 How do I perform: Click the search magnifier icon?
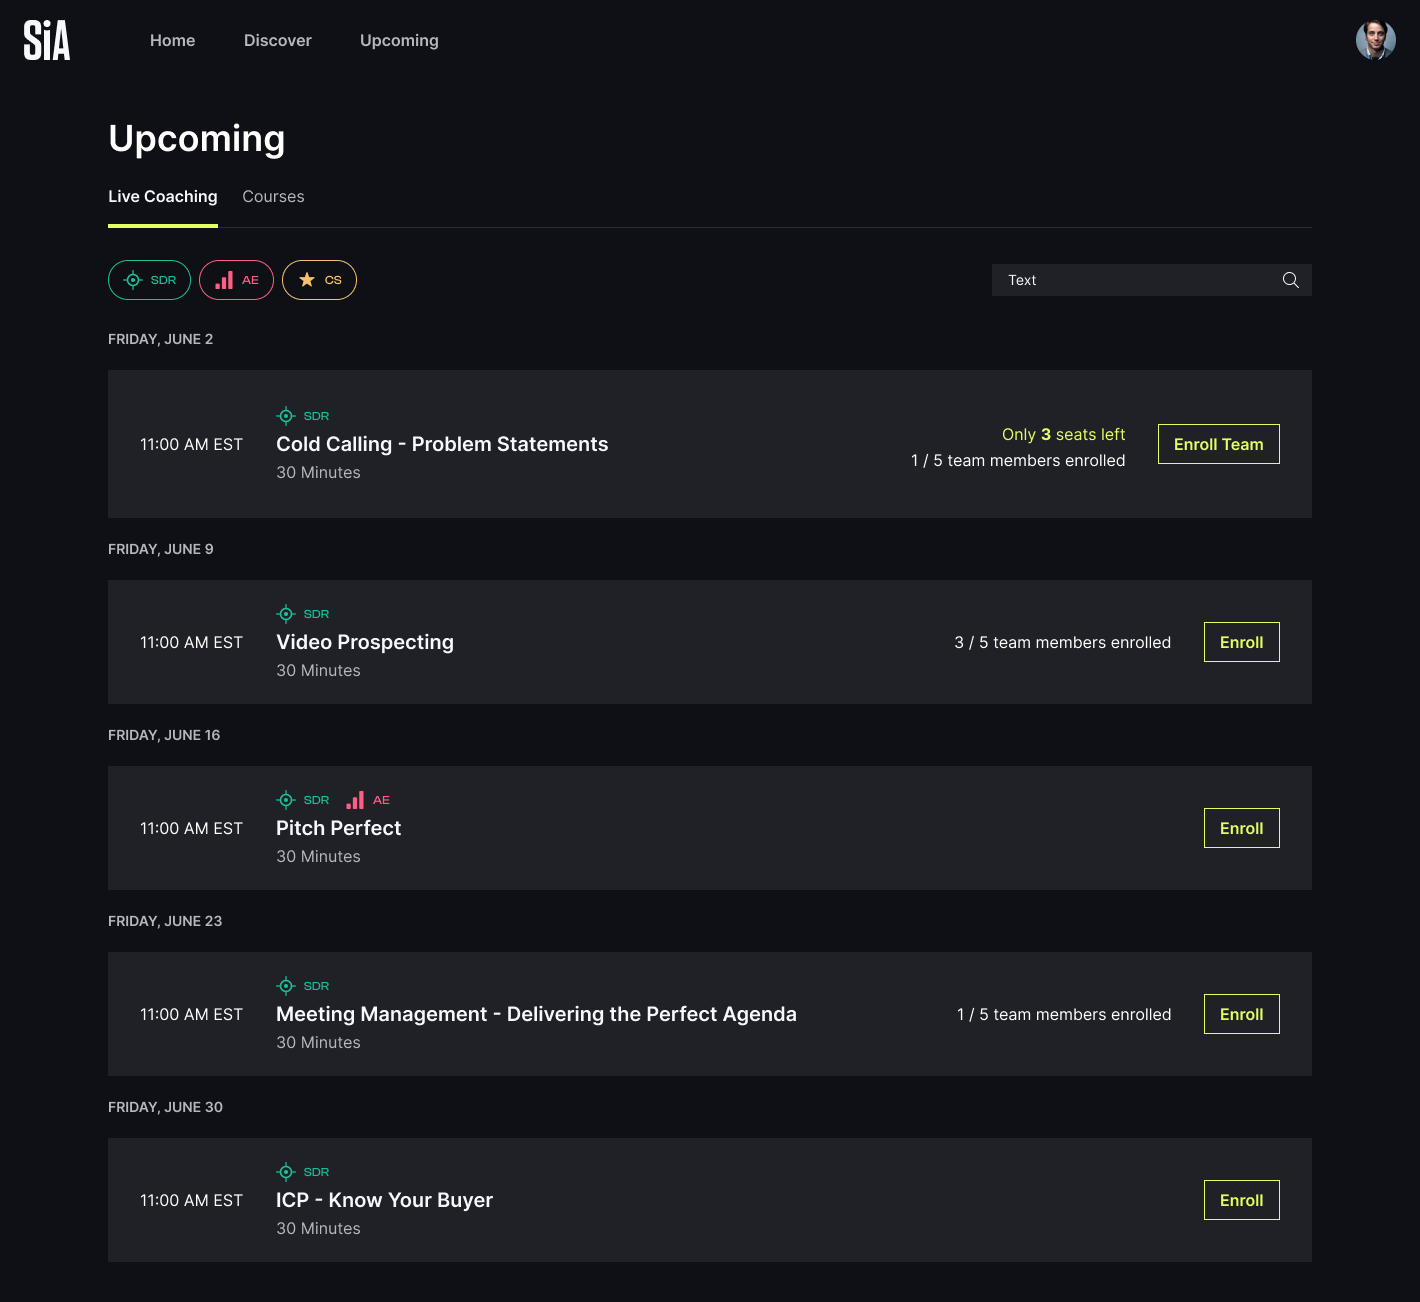coord(1291,280)
